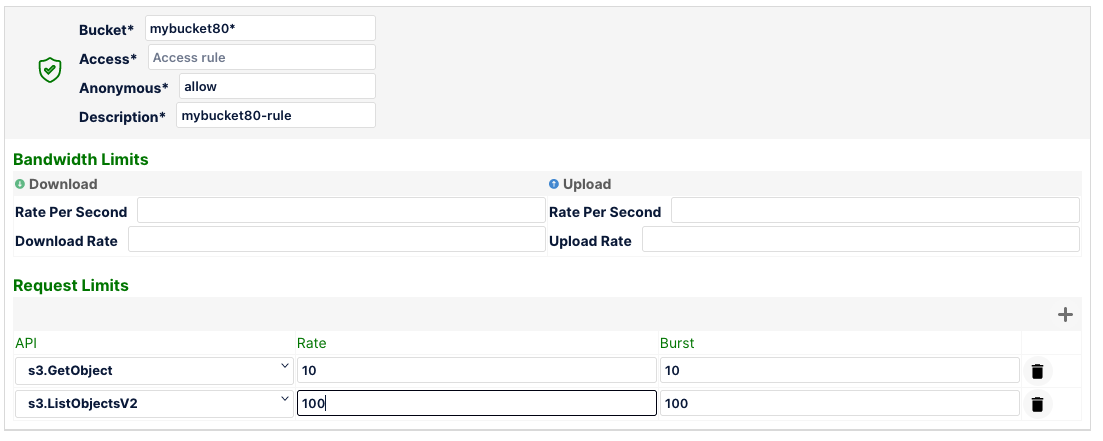The width and height of the screenshot is (1103, 441).
Task: Click the green shield status icon
Action: click(50, 70)
